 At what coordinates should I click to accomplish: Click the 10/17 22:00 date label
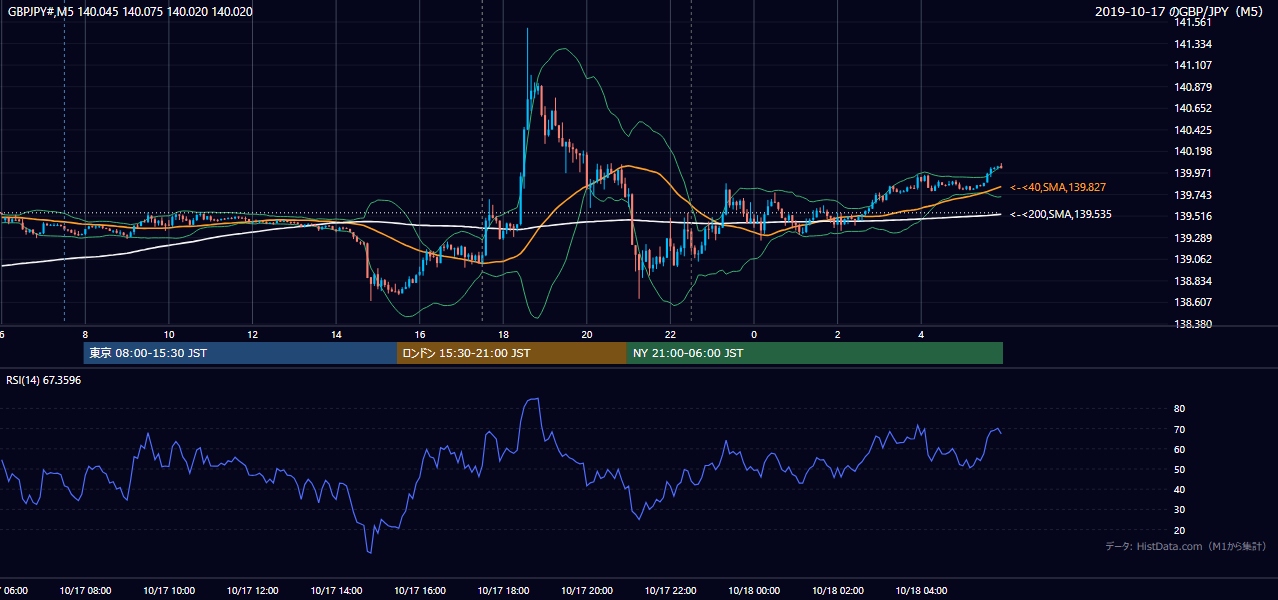tap(671, 591)
